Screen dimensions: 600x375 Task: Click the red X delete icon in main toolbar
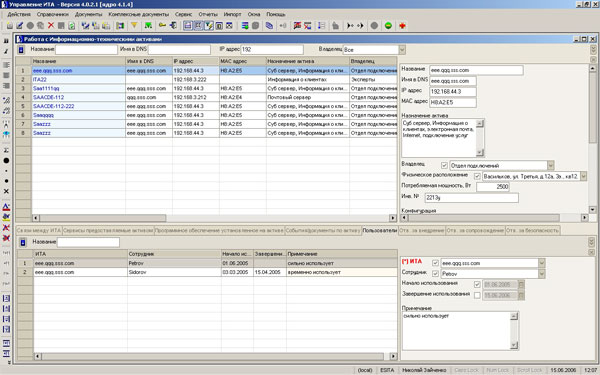(x=51, y=26)
